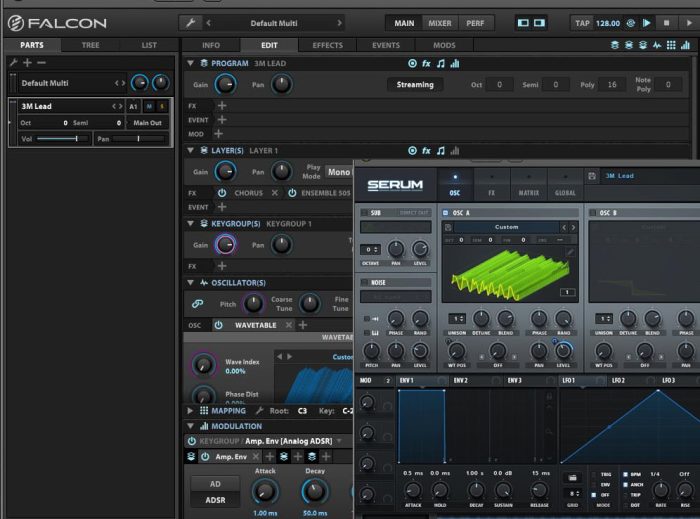
Task: Toggle the Keygroup Amp. Env modulation power
Action: click(192, 441)
